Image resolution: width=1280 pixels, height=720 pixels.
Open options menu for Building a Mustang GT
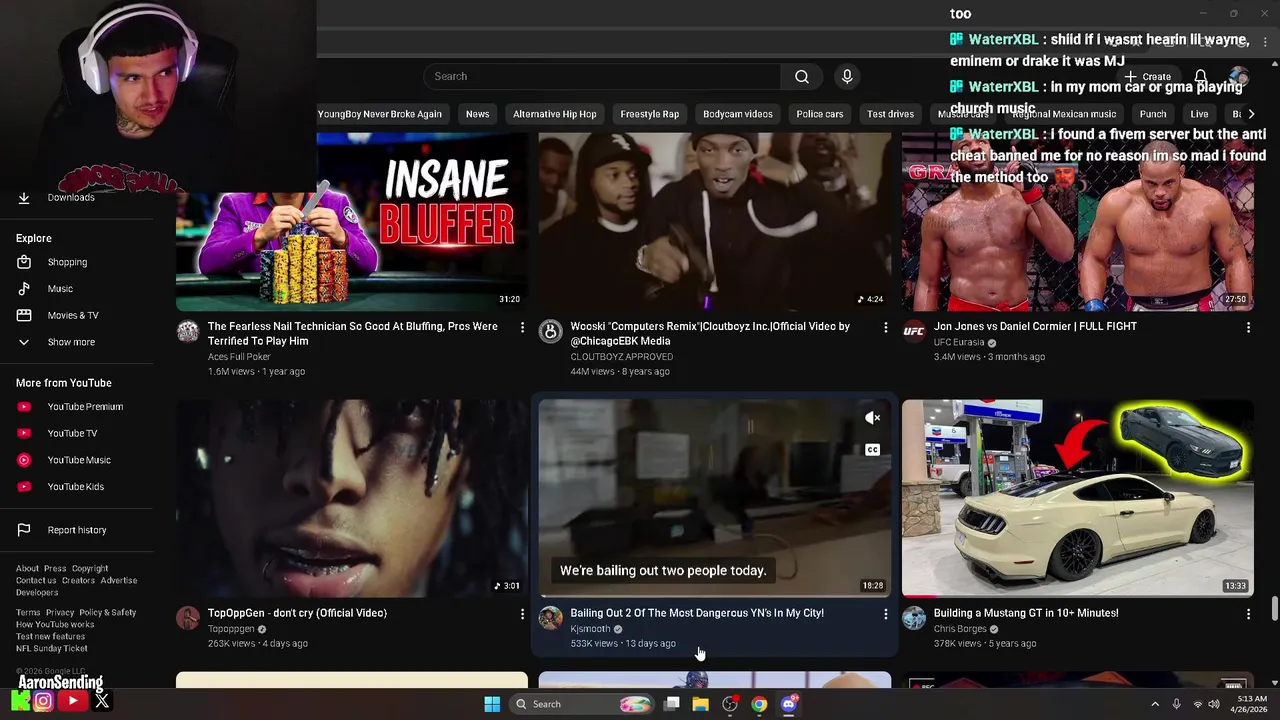pos(1248,614)
